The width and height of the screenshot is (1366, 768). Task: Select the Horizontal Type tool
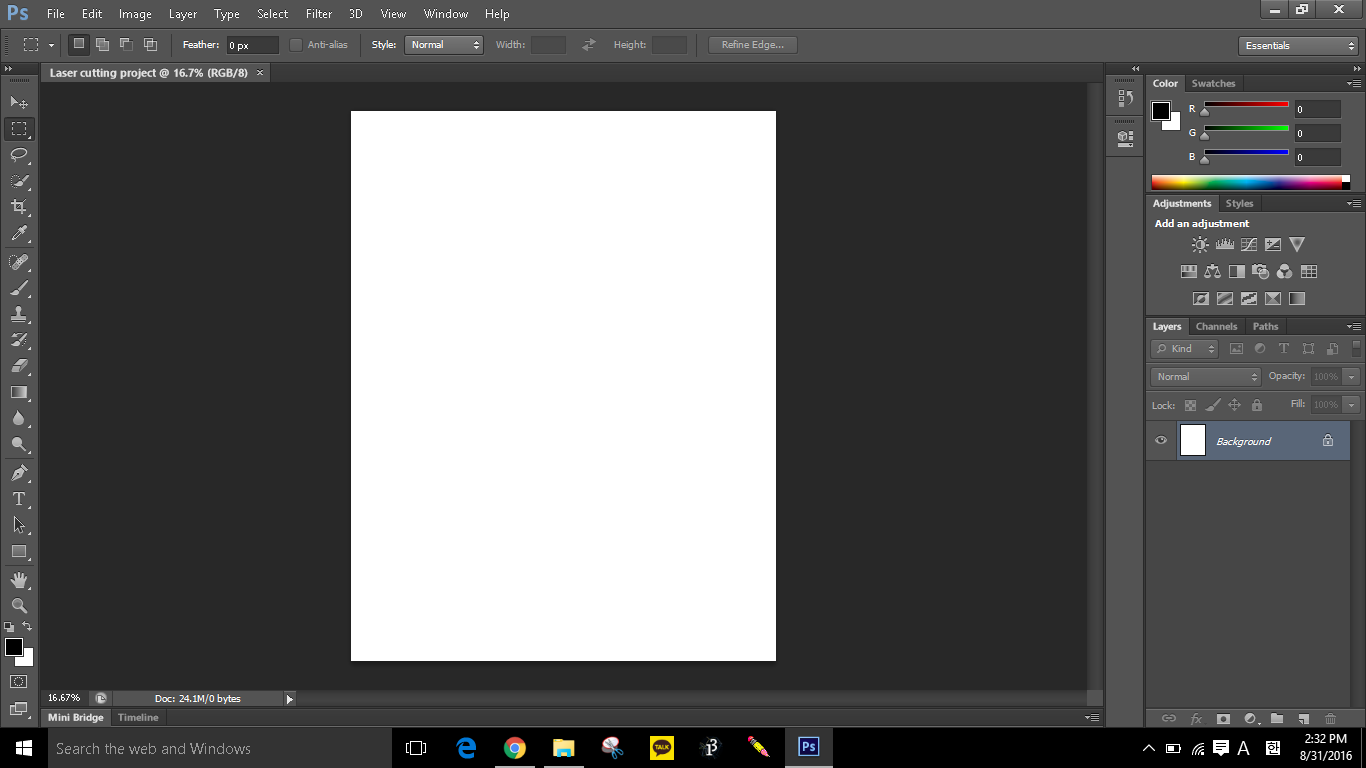[19, 499]
